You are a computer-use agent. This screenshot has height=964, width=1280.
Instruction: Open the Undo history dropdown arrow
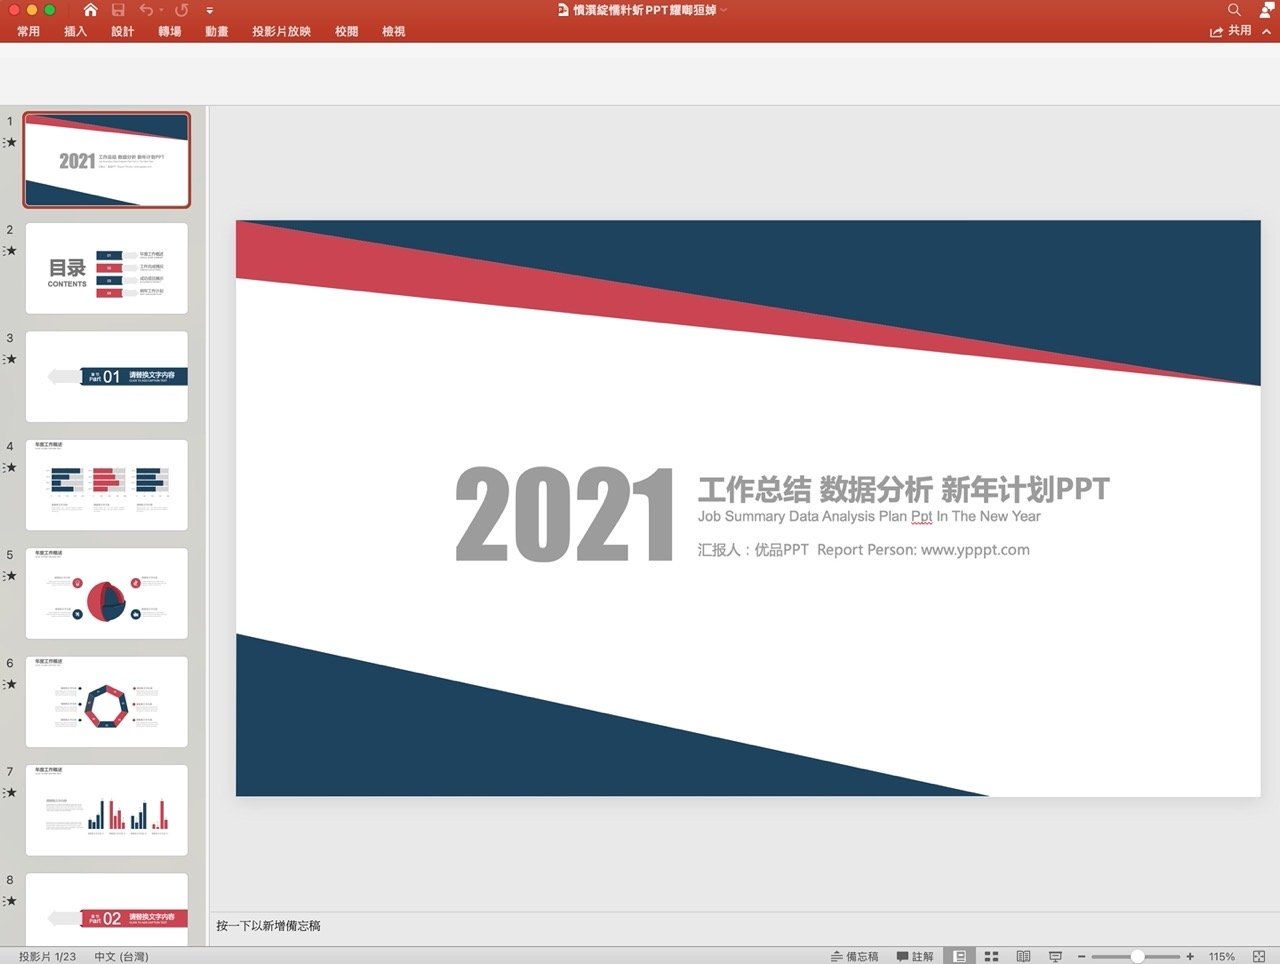click(x=161, y=11)
